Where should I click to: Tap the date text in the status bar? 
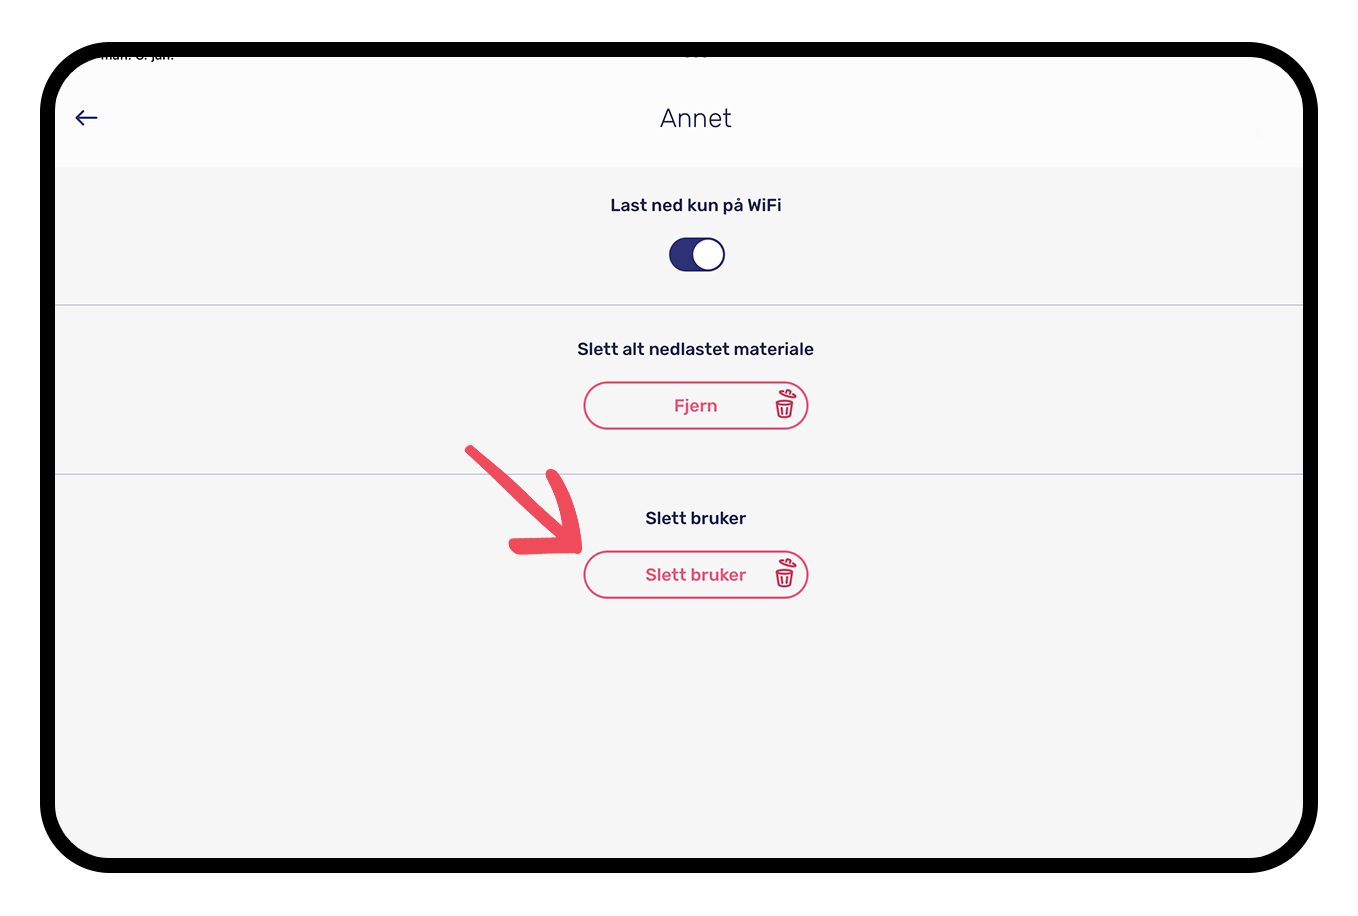[x=137, y=58]
